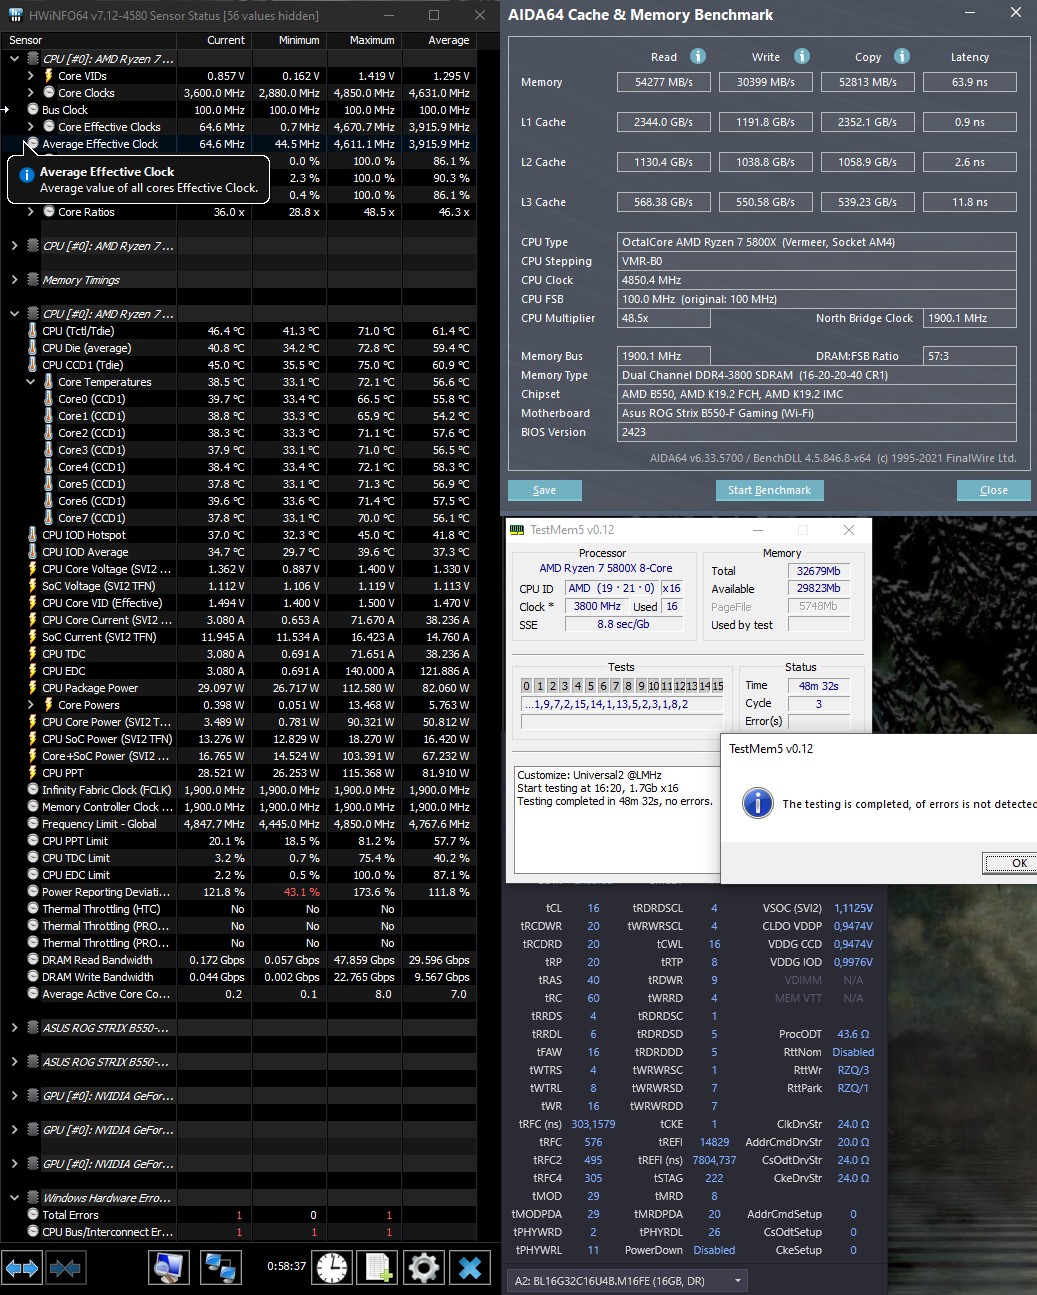Click OK in the TestMem5 dialog

point(1010,863)
